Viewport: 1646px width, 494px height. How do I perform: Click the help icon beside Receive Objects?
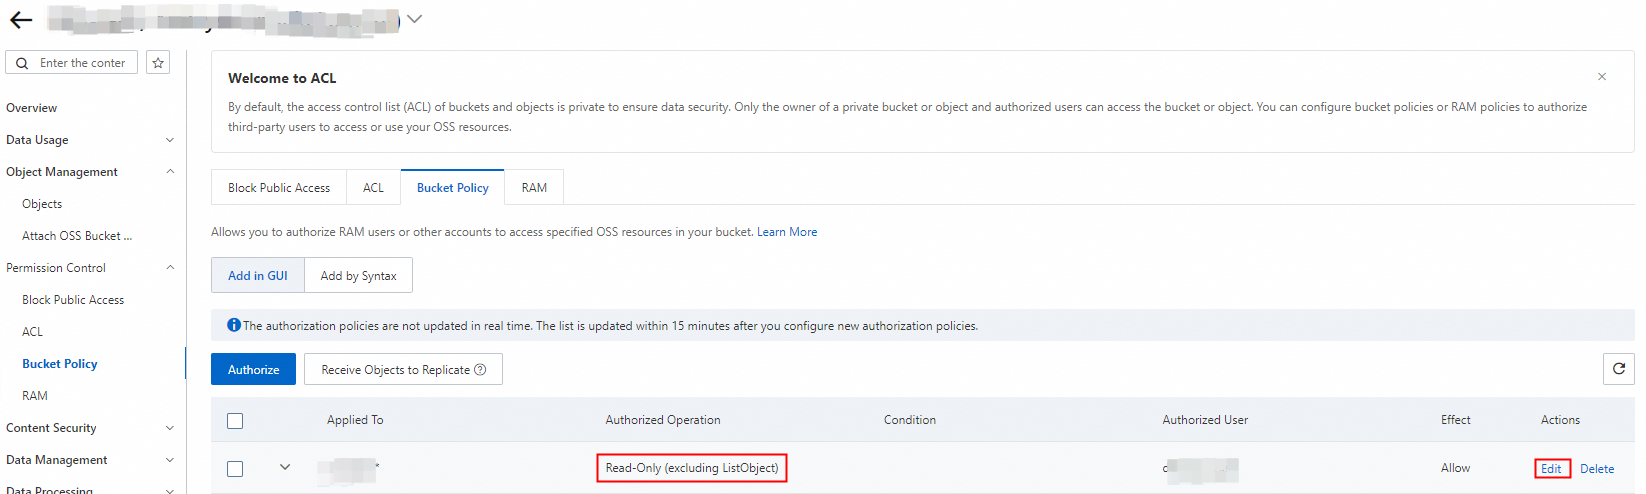480,370
